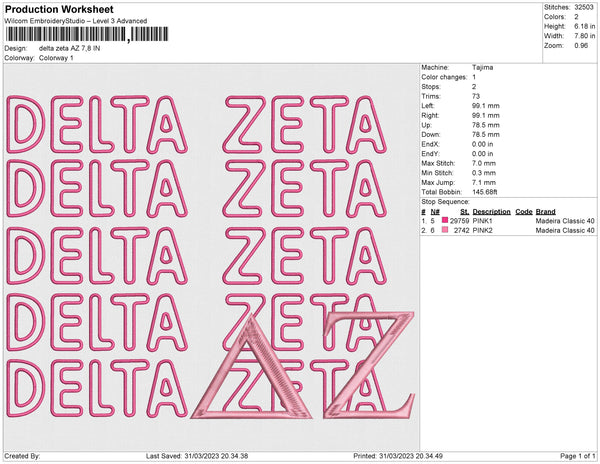Click the EndY value '0.00 in'

(x=483, y=154)
